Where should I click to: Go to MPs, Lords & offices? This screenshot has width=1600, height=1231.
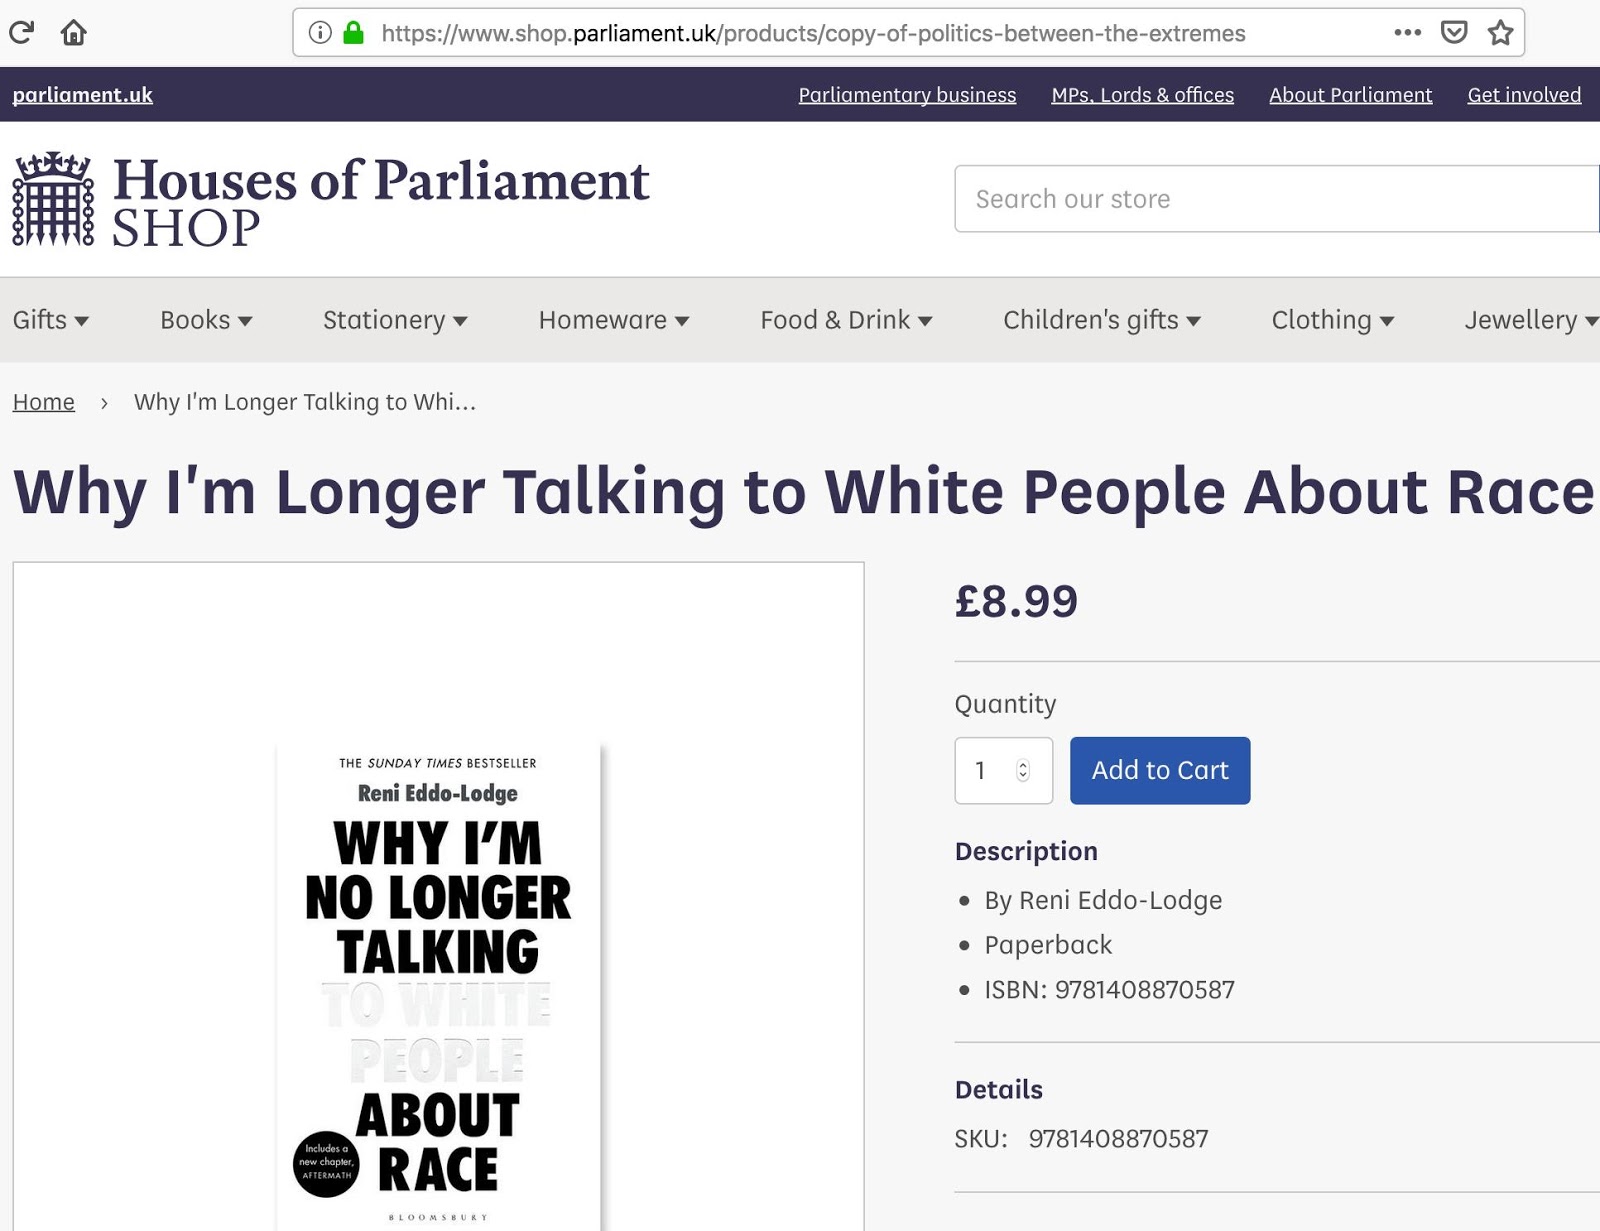[1143, 95]
